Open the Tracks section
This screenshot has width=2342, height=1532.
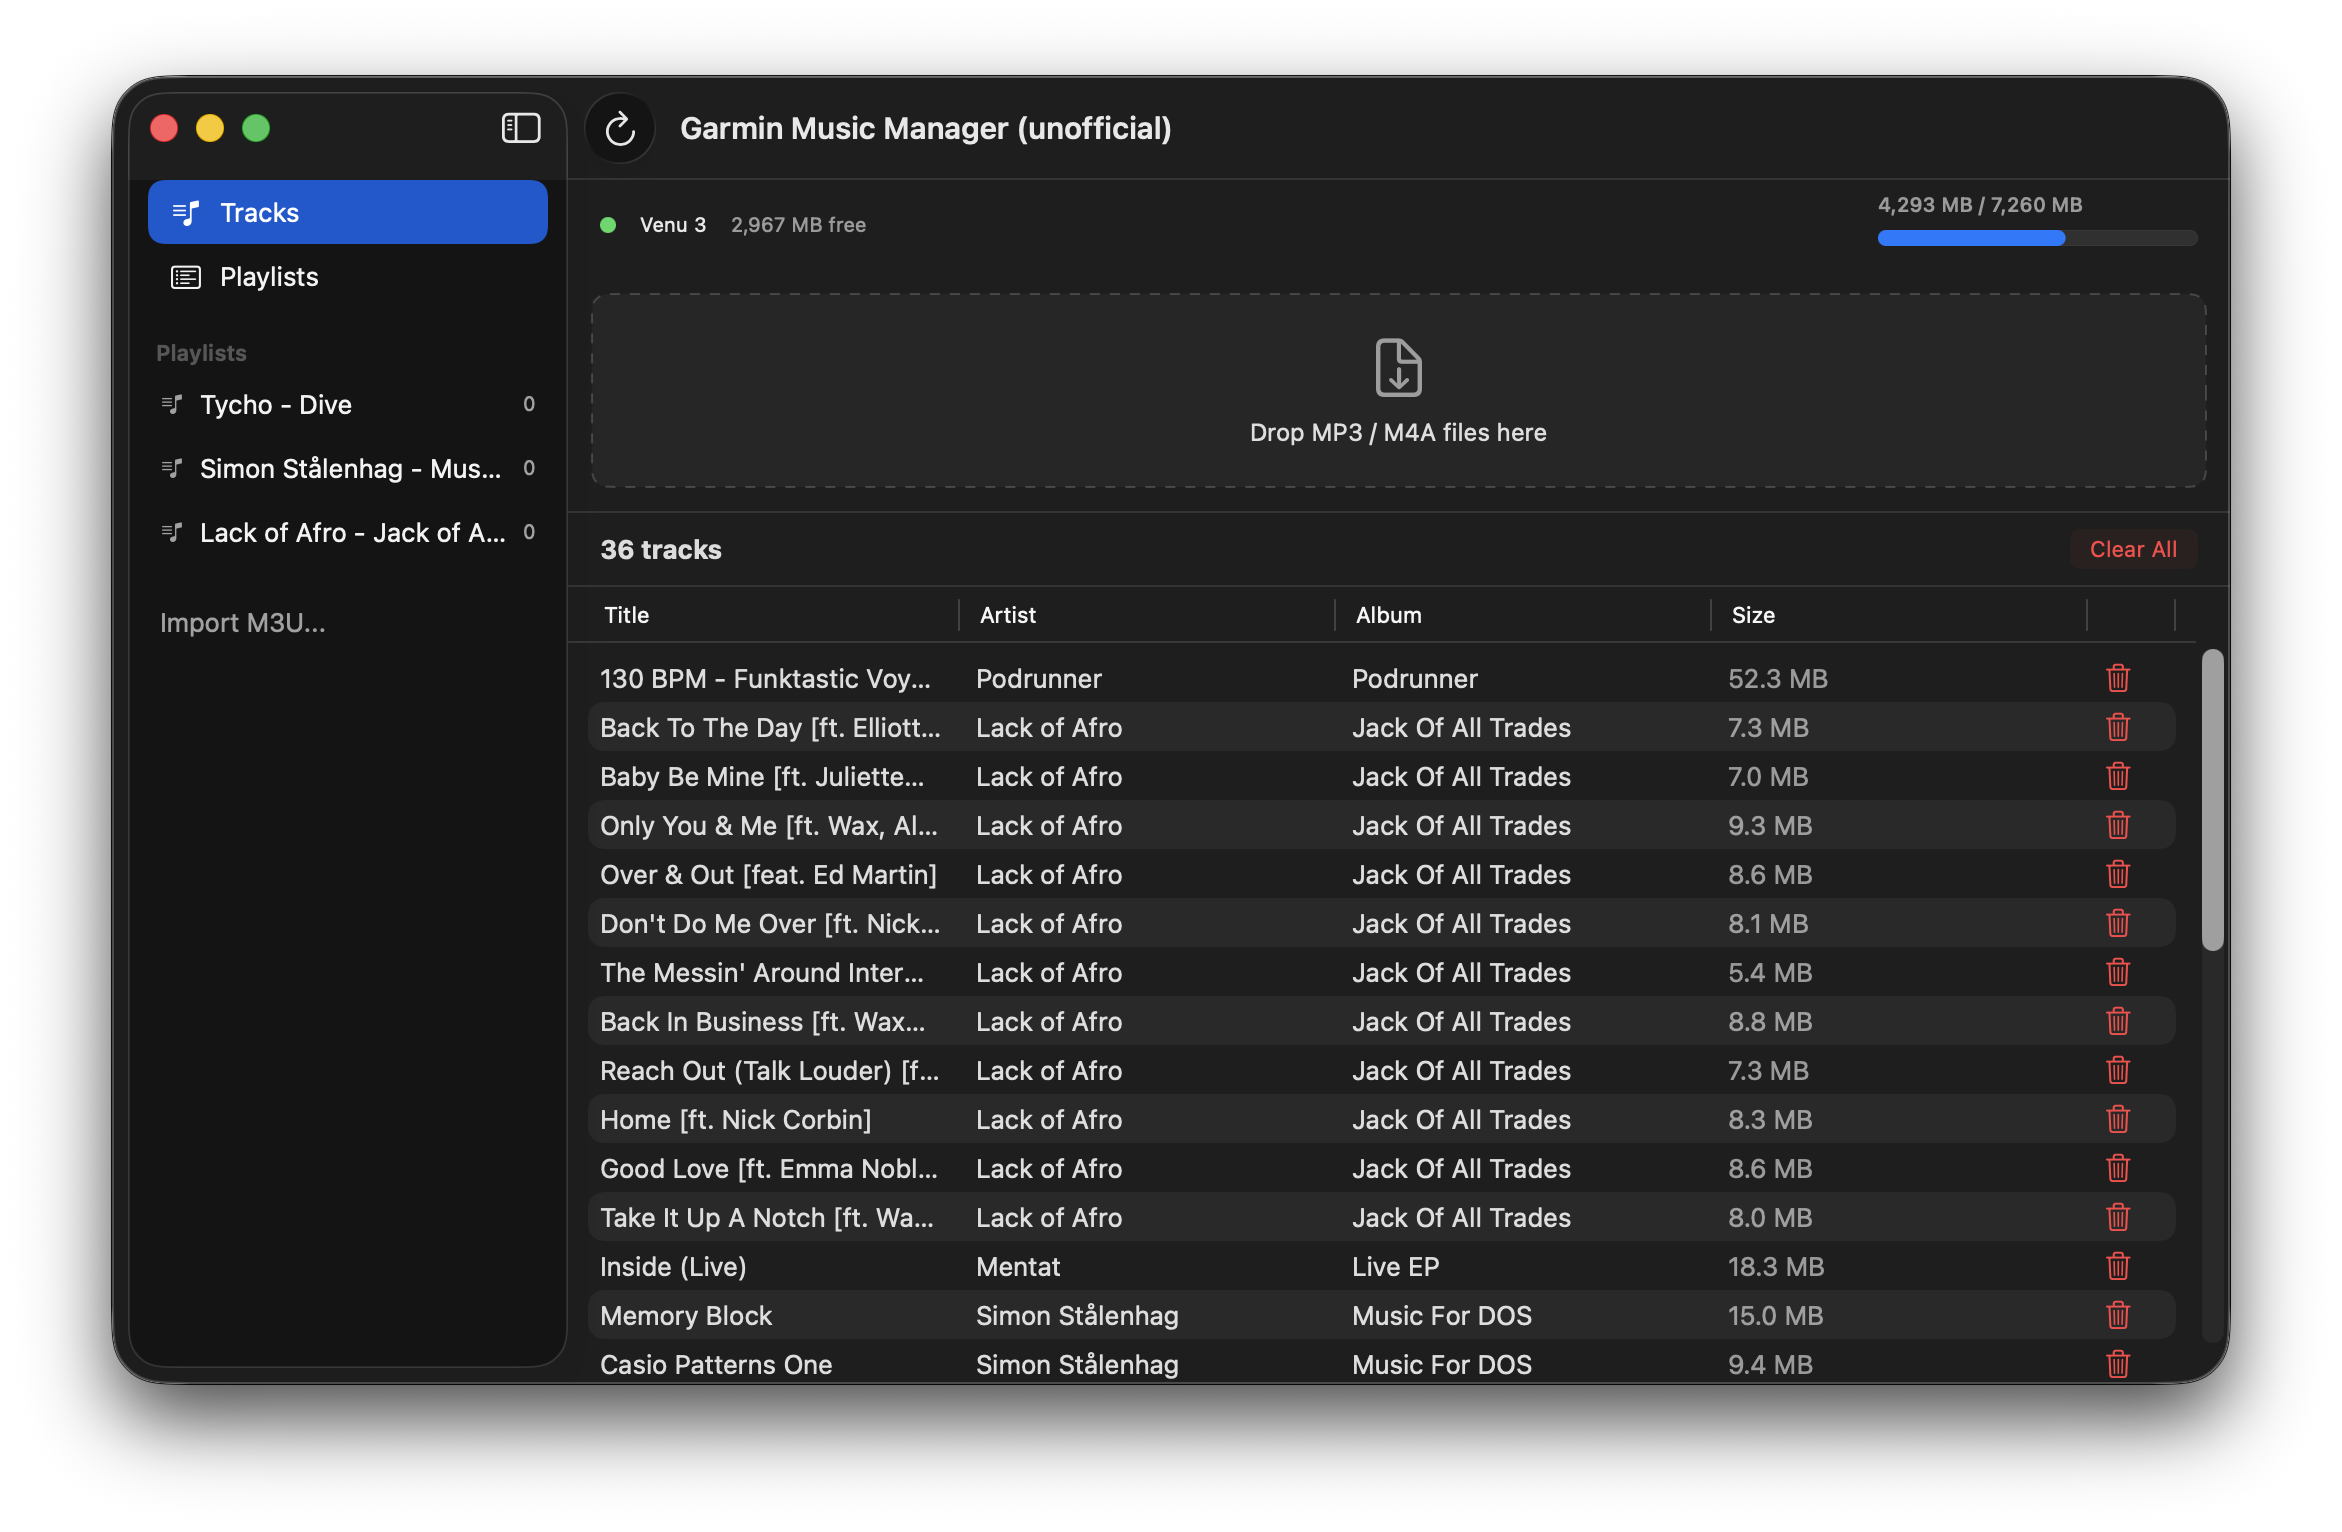tap(347, 212)
